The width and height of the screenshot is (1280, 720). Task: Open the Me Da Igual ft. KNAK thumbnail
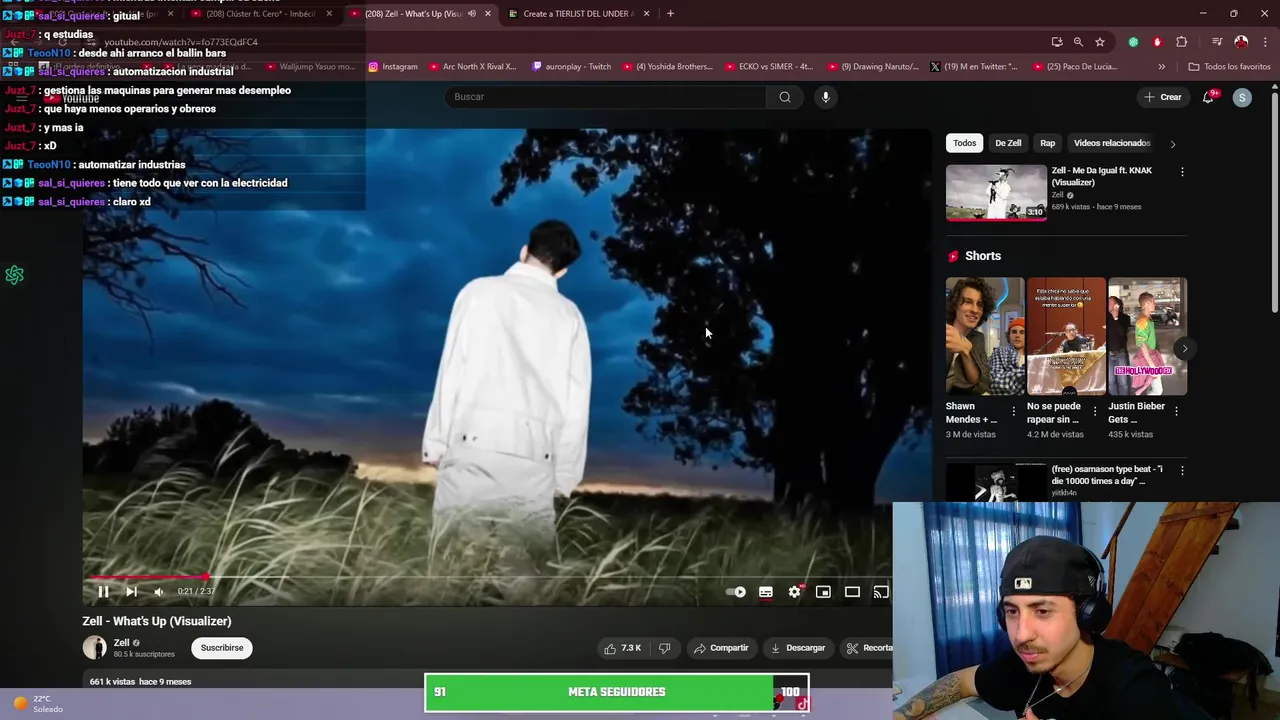[x=996, y=193]
